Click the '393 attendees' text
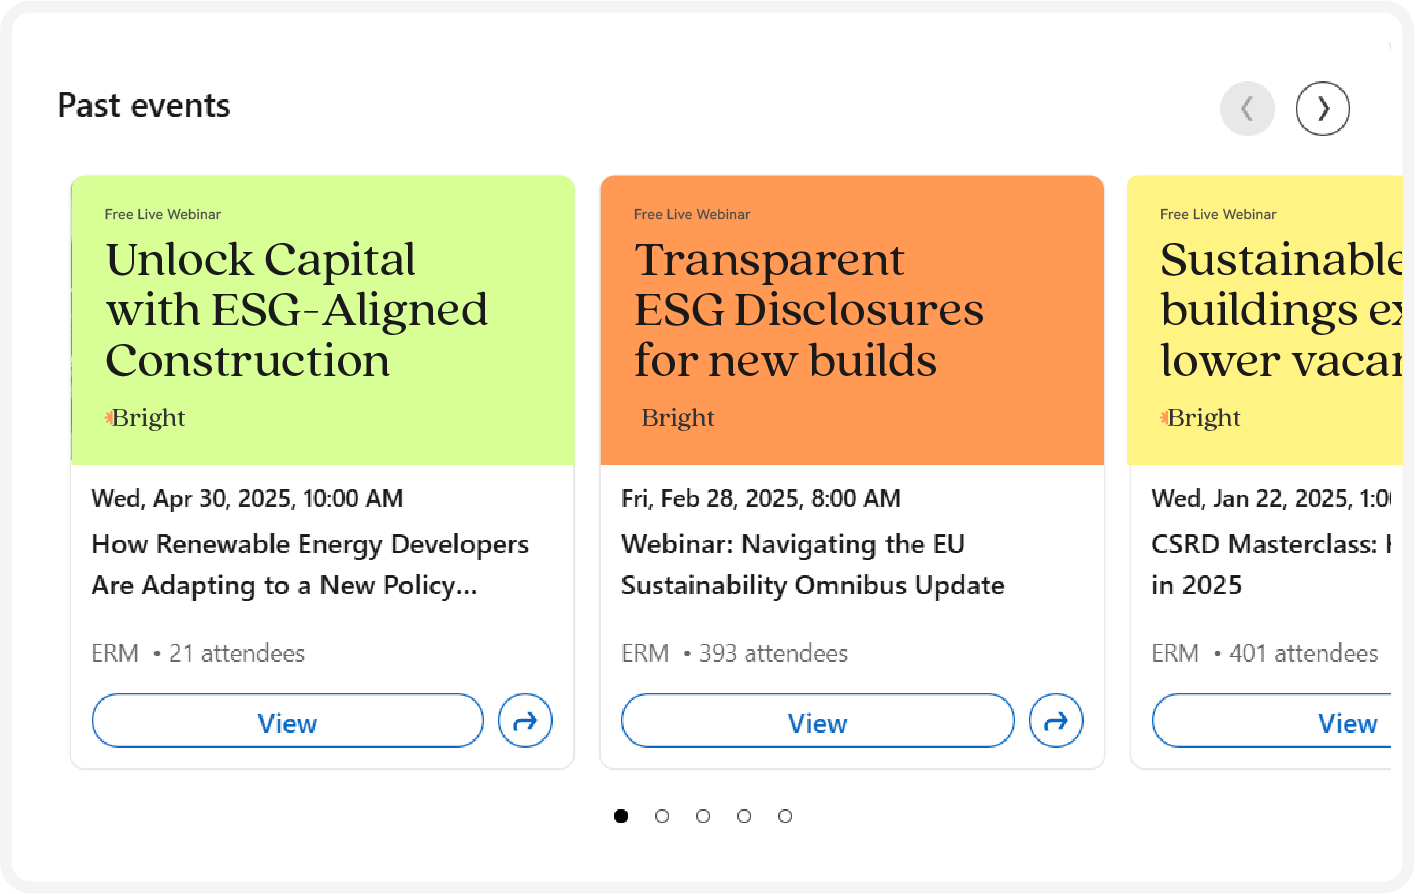 tap(773, 653)
